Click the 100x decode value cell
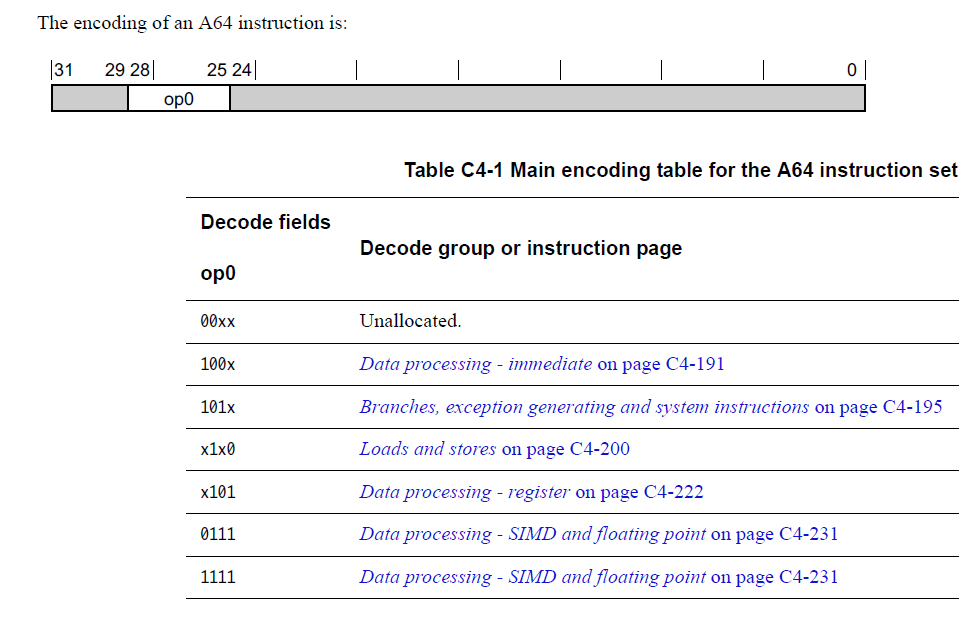The width and height of the screenshot is (967, 630). click(218, 365)
